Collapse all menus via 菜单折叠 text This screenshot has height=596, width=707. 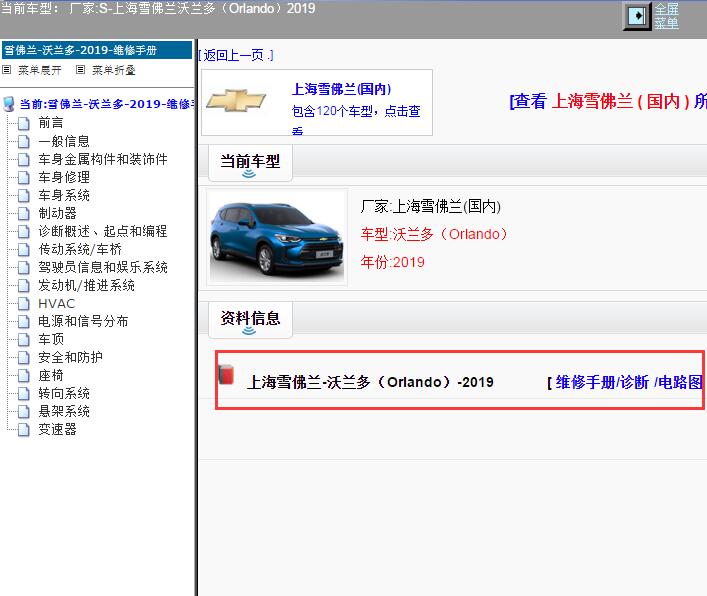pyautogui.click(x=114, y=70)
